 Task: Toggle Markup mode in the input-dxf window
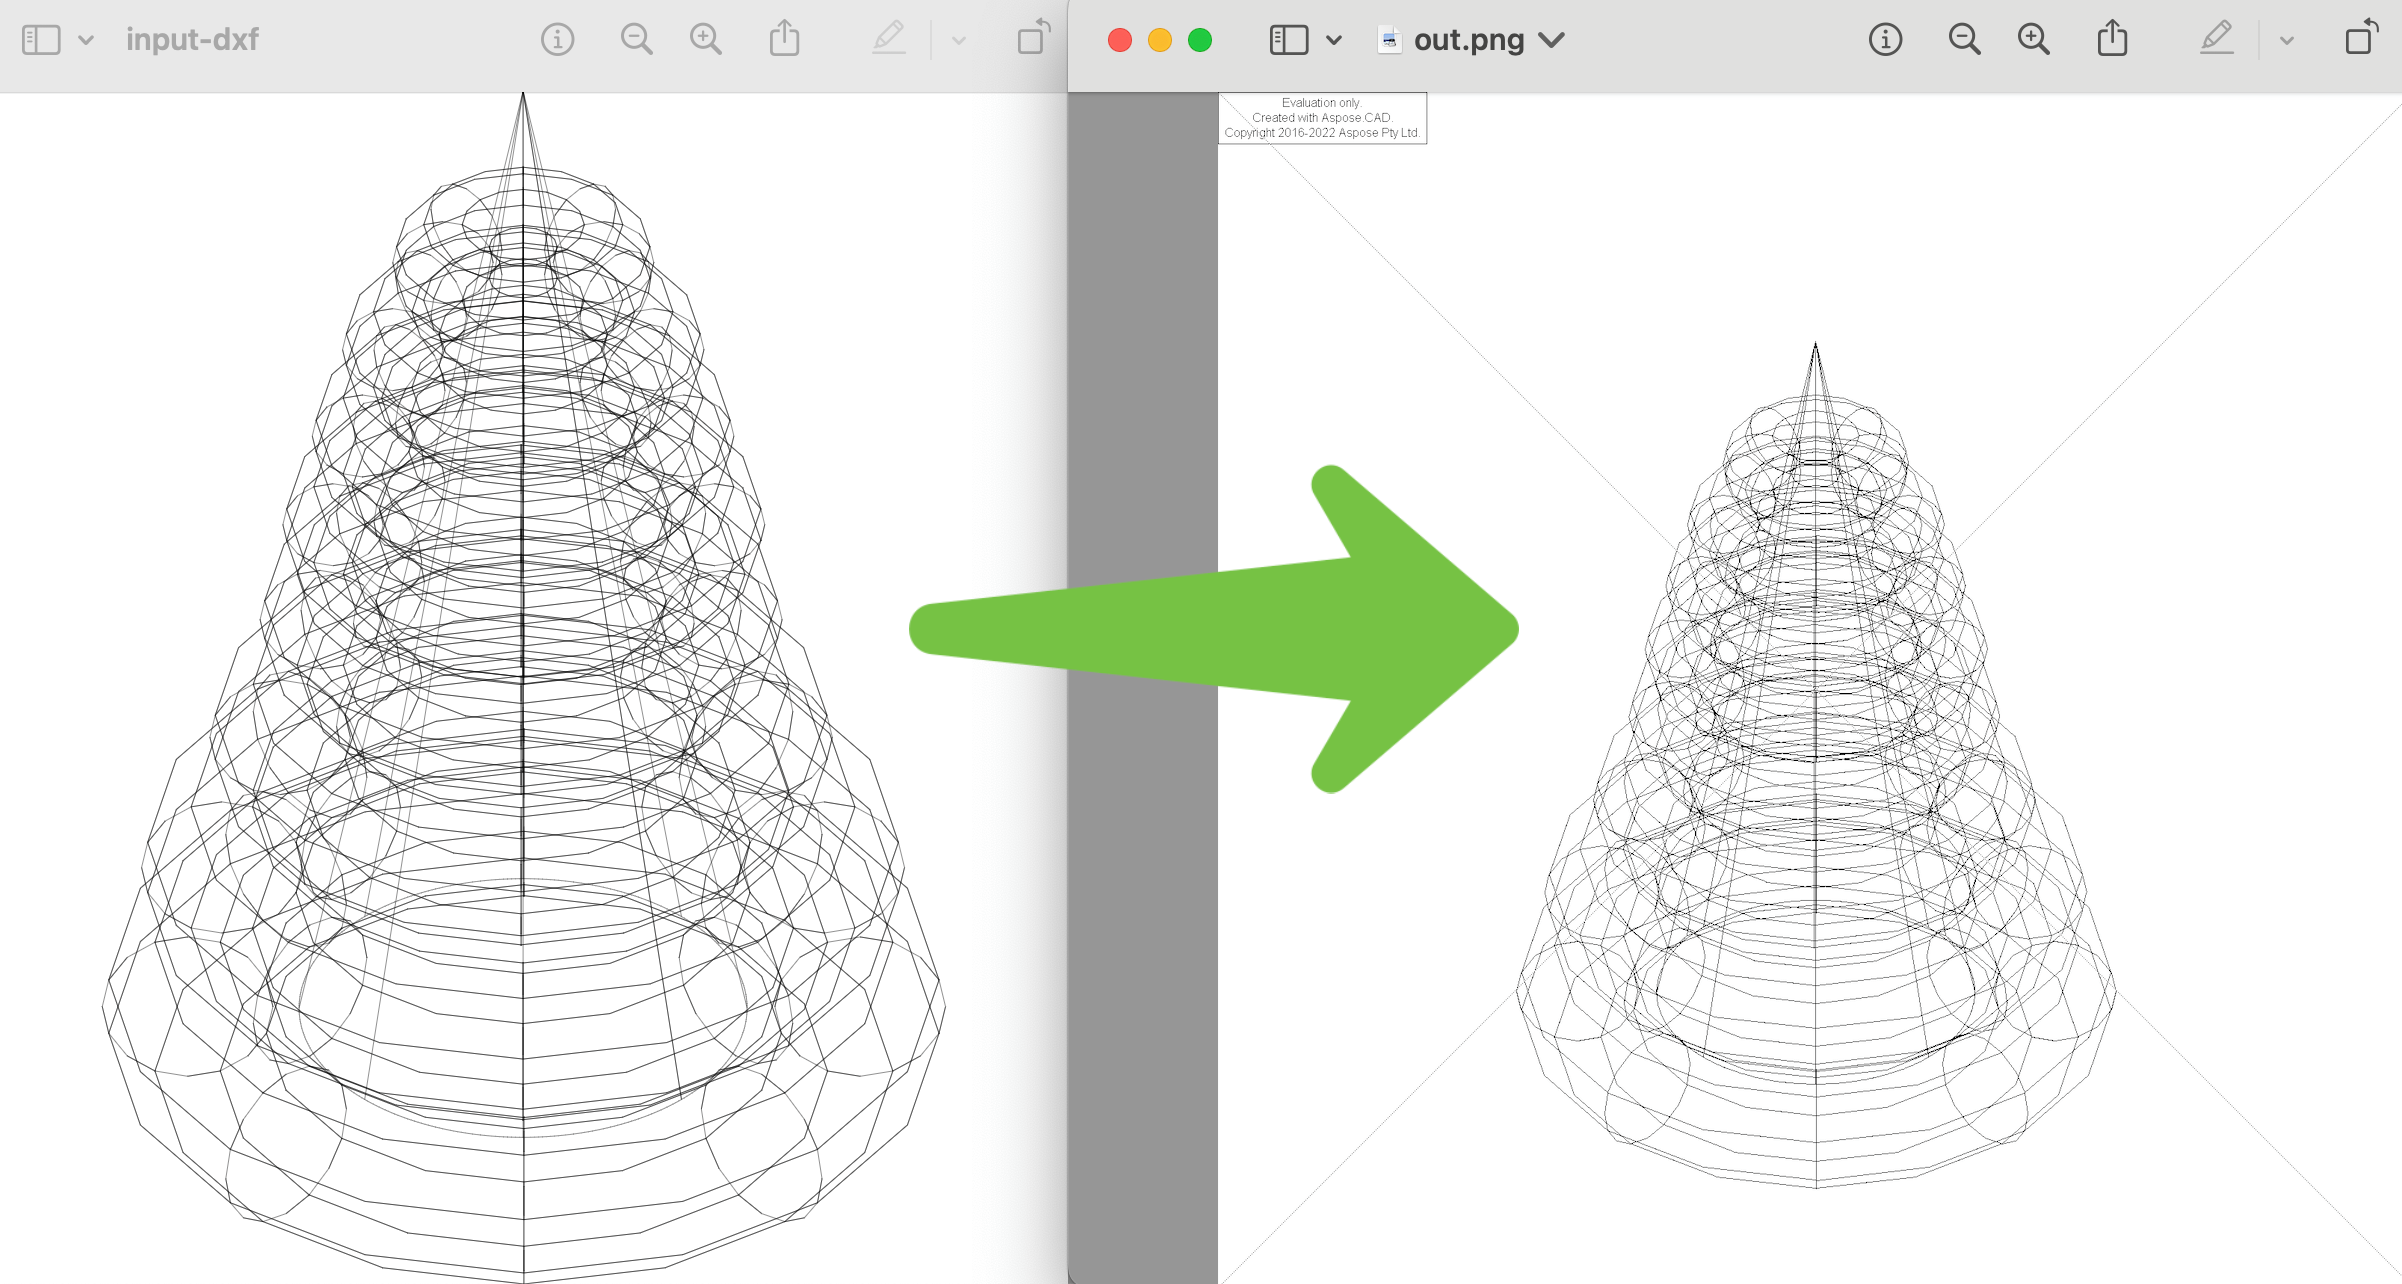[889, 39]
